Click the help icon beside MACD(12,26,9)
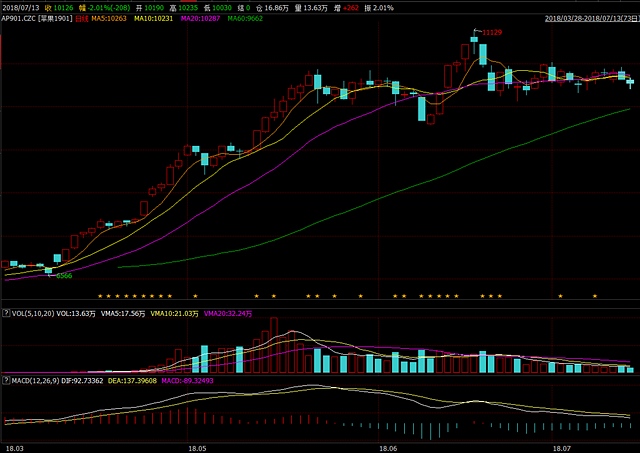This screenshot has width=640, height=453. click(6, 381)
